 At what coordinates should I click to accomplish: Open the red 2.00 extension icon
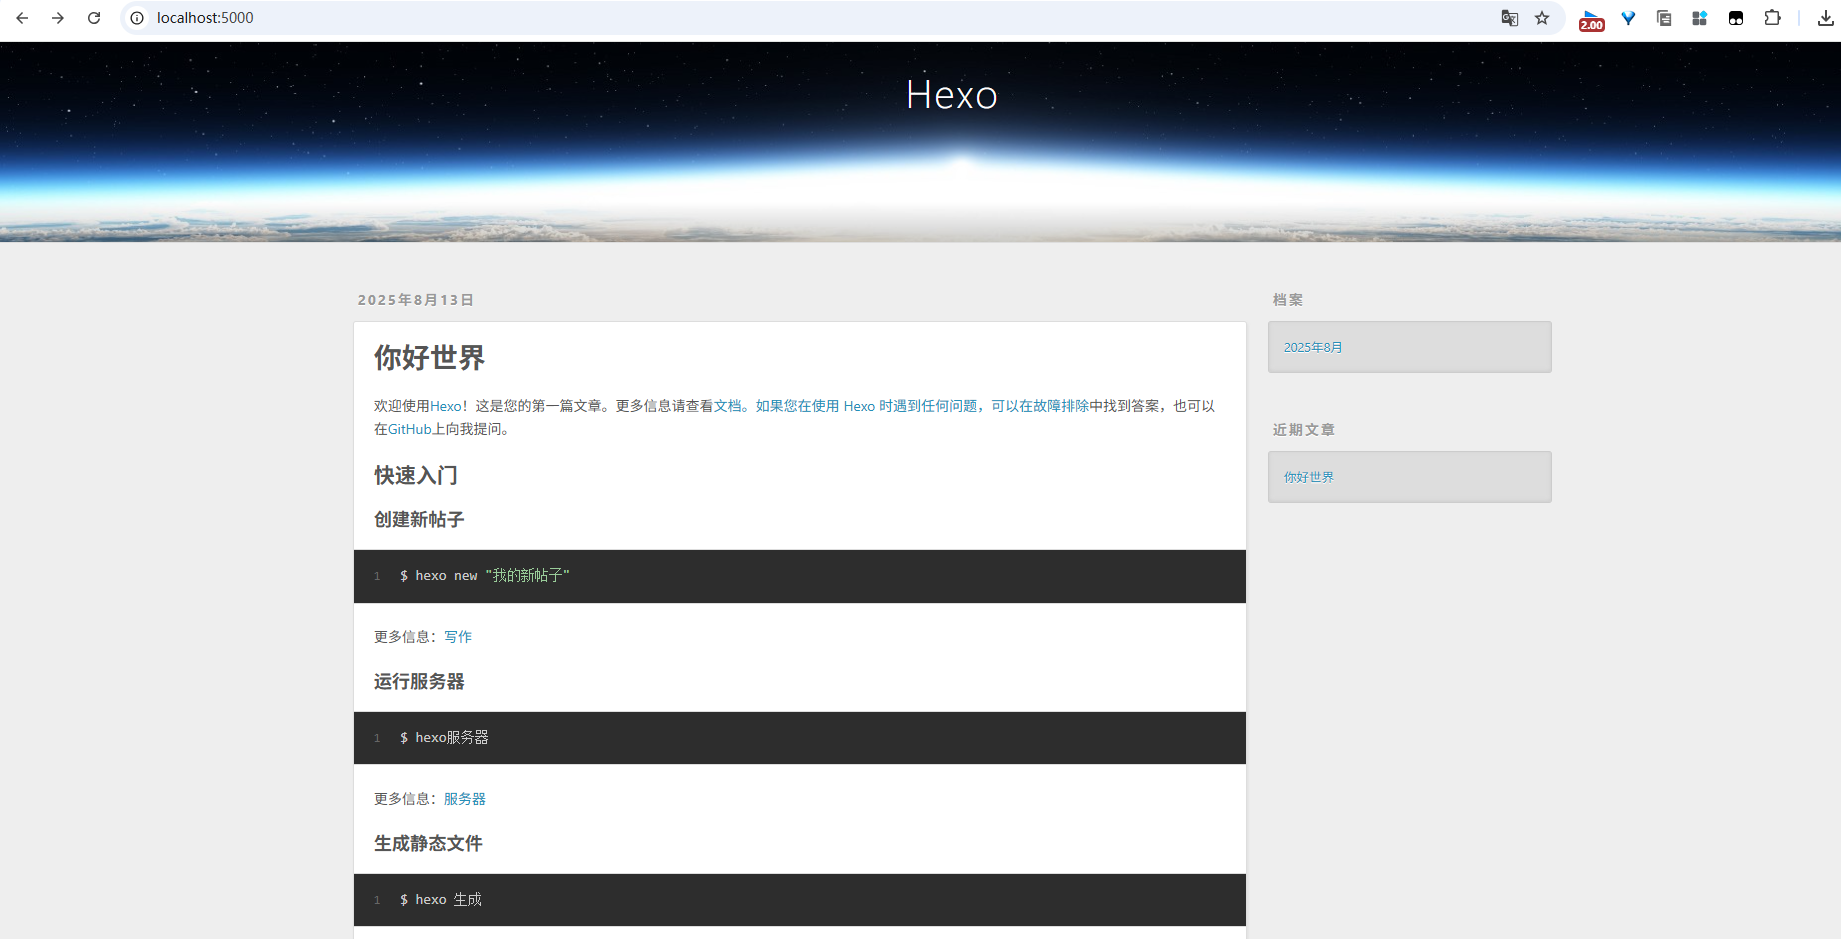point(1591,20)
